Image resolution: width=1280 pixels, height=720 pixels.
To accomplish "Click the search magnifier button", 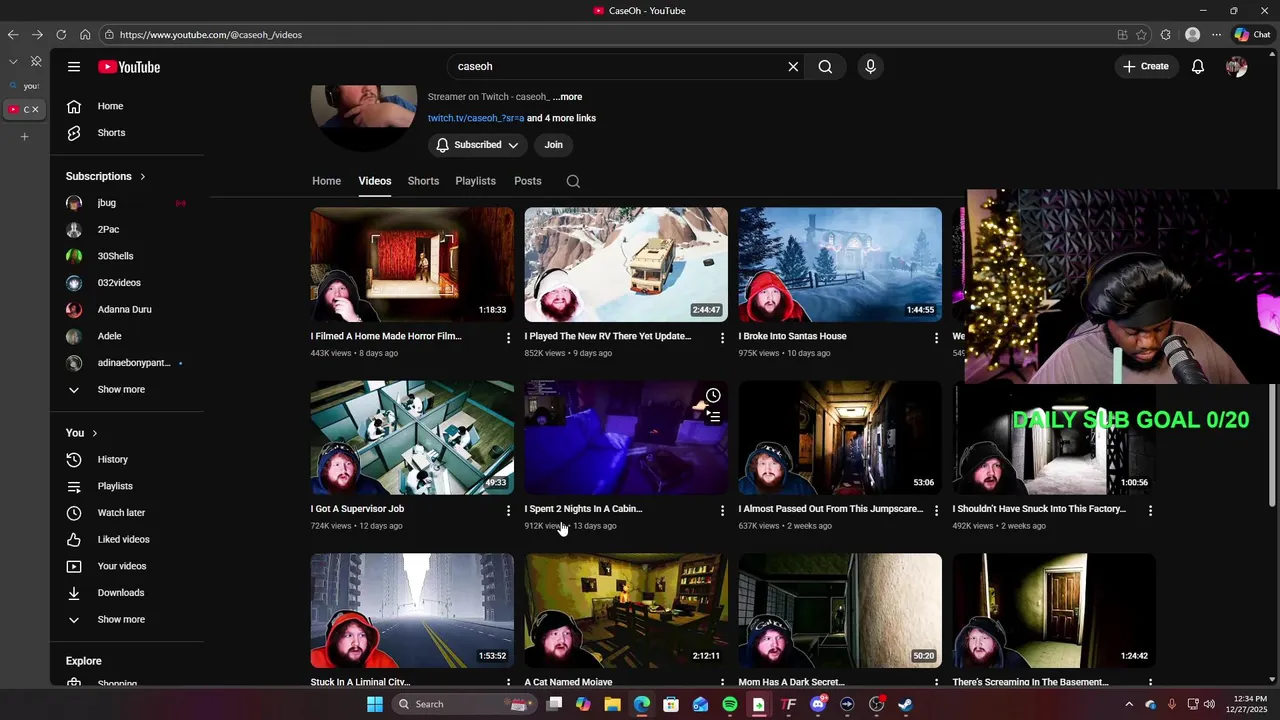I will click(825, 67).
